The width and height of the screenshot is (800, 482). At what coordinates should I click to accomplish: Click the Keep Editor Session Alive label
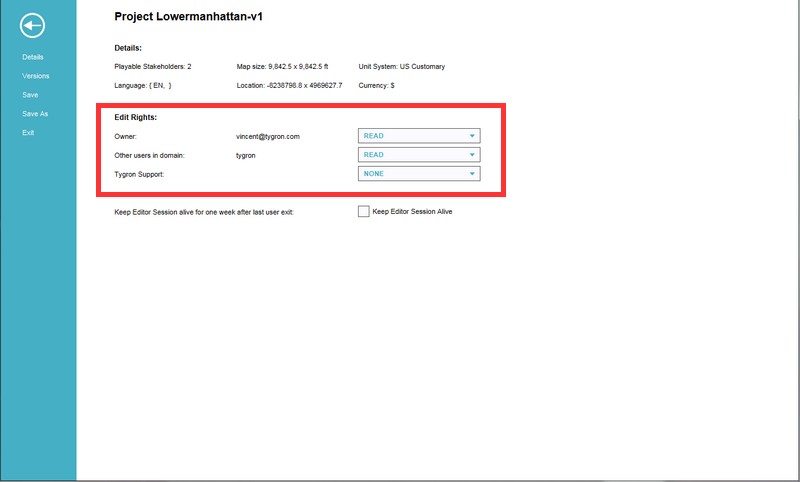point(412,212)
